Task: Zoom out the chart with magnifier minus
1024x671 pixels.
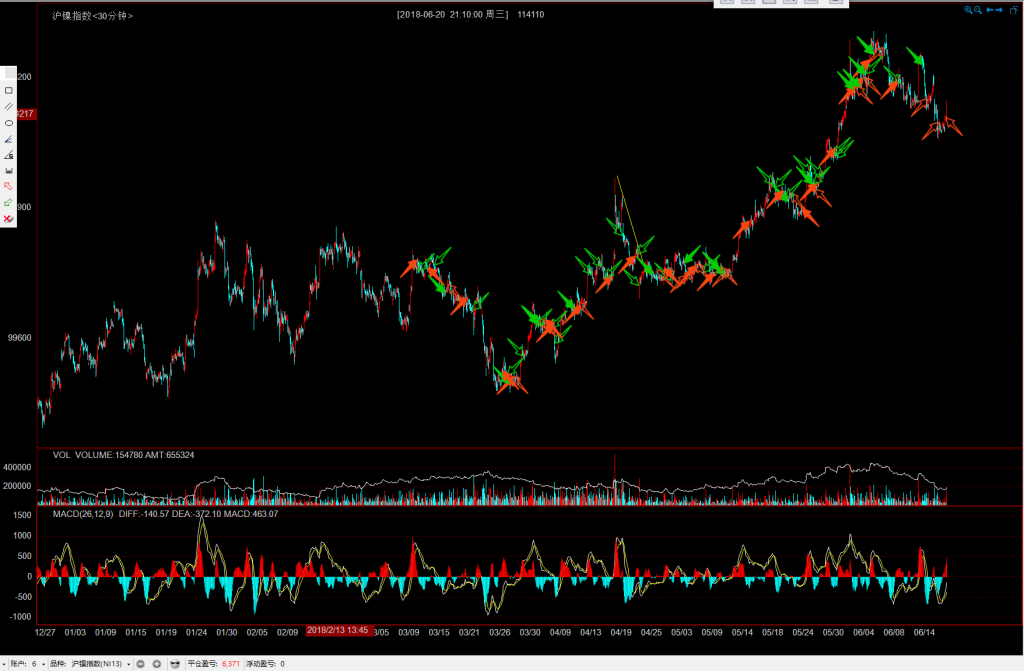Action: coord(978,10)
